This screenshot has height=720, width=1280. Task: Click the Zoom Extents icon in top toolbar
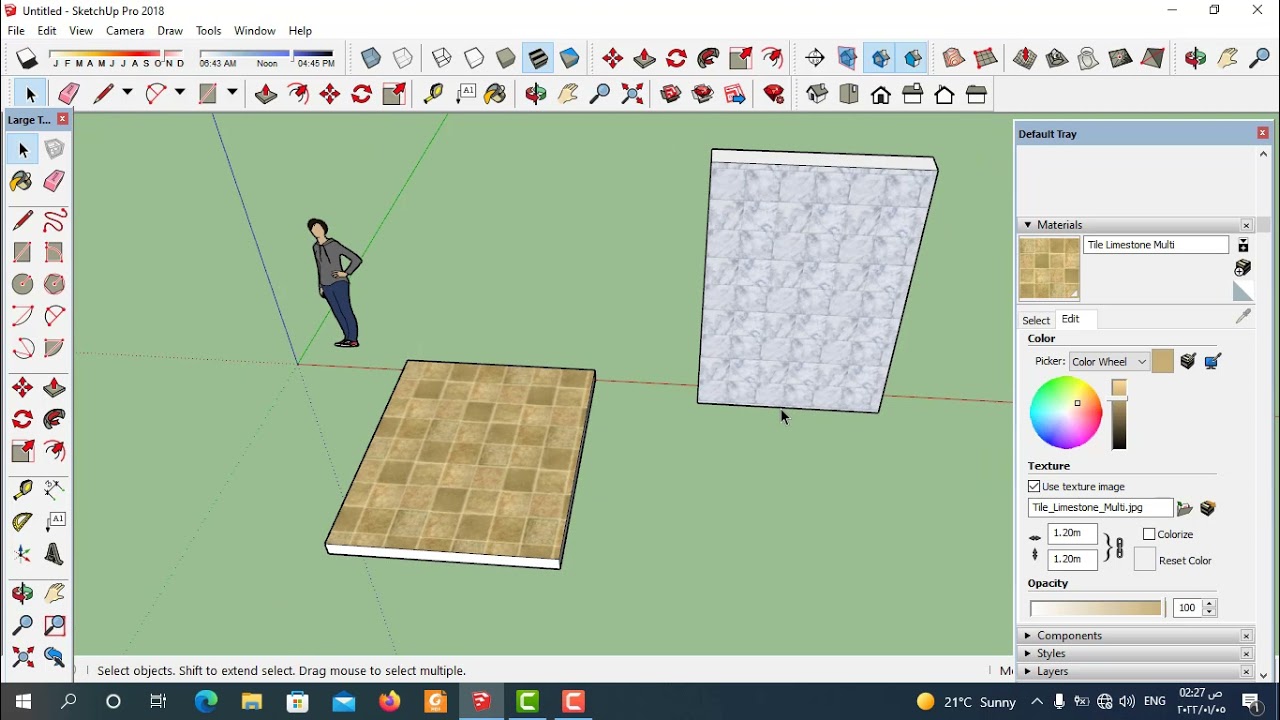[632, 94]
